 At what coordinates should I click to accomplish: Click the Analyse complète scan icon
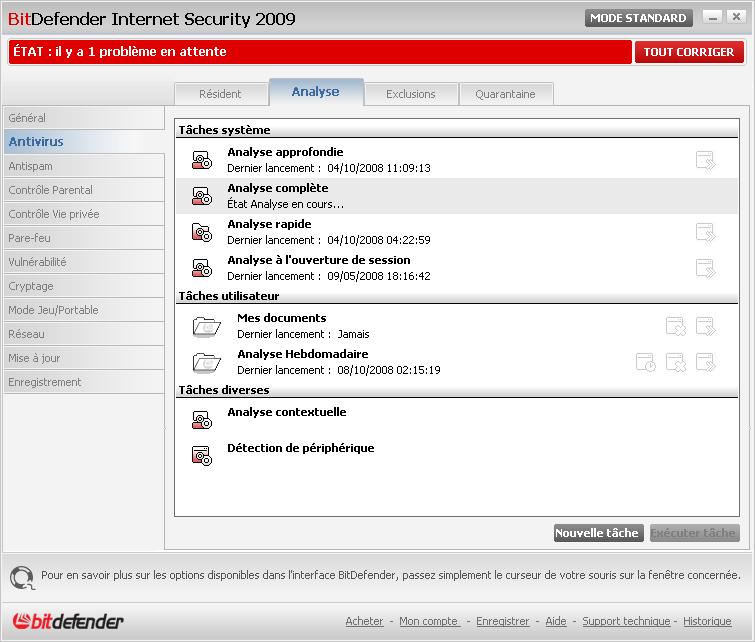click(x=202, y=196)
